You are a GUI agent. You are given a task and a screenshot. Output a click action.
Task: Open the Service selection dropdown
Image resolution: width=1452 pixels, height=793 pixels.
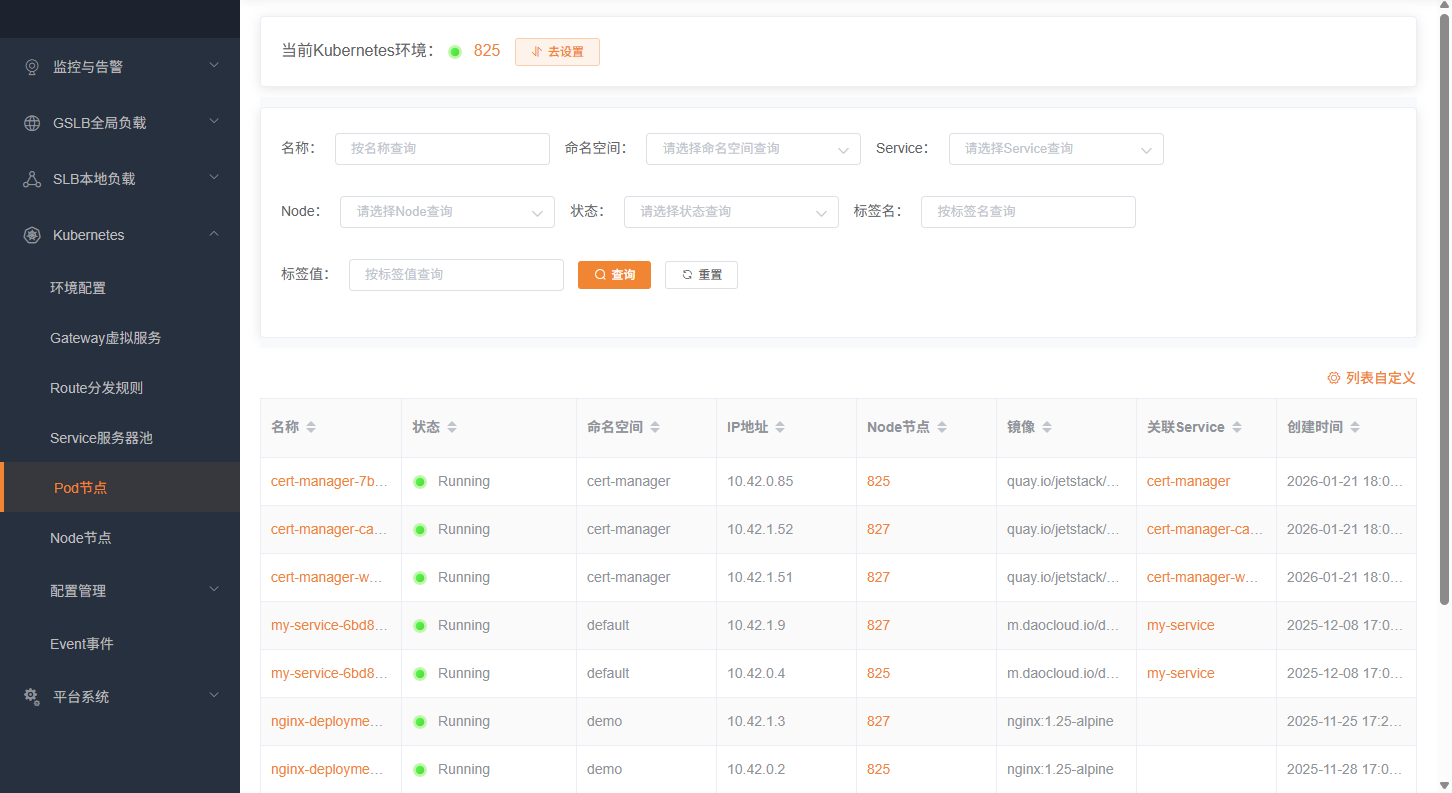[x=1055, y=149]
